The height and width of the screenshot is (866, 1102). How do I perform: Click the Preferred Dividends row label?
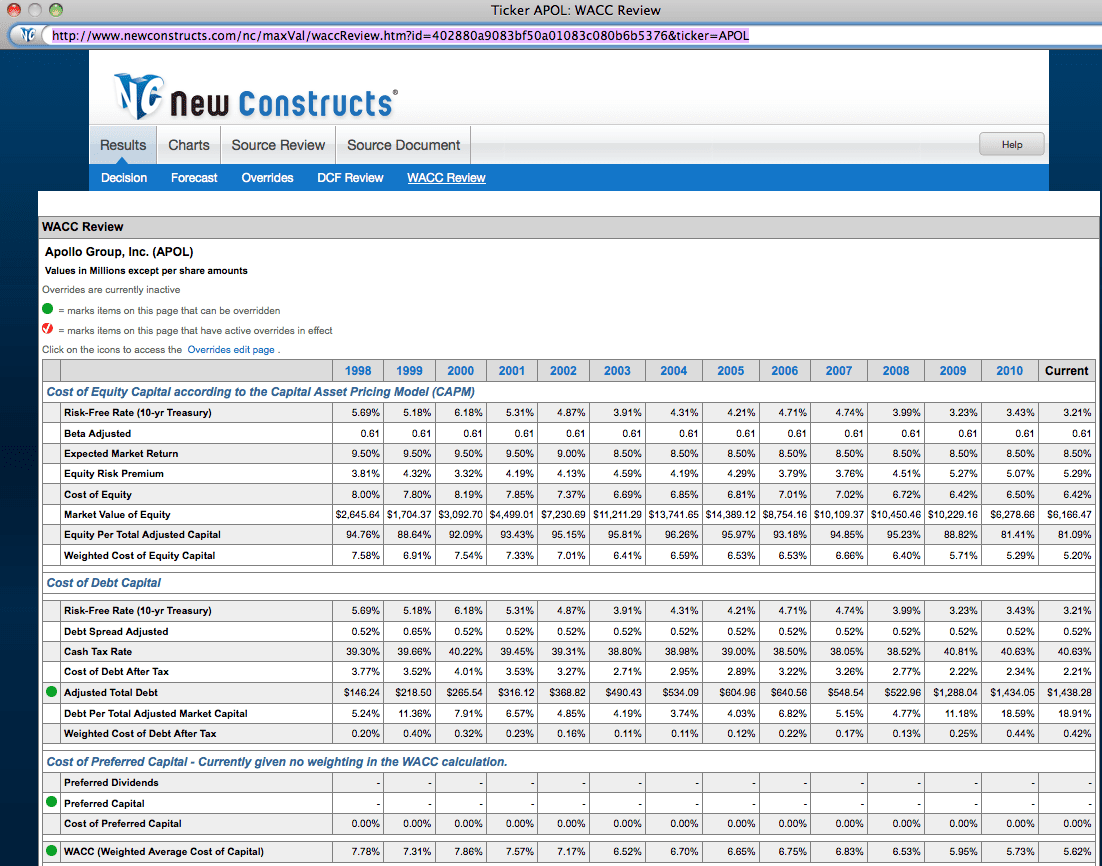point(111,782)
